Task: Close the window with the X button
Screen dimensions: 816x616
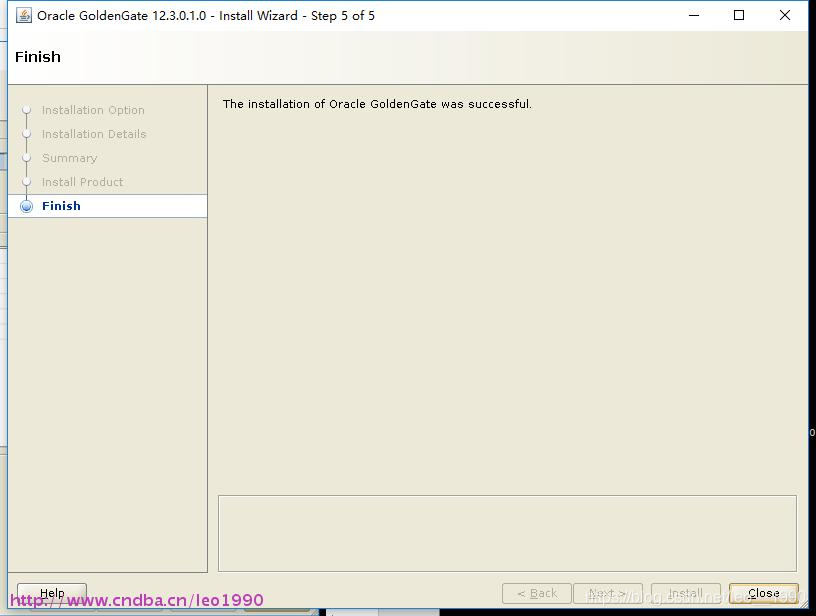Action: pos(785,16)
